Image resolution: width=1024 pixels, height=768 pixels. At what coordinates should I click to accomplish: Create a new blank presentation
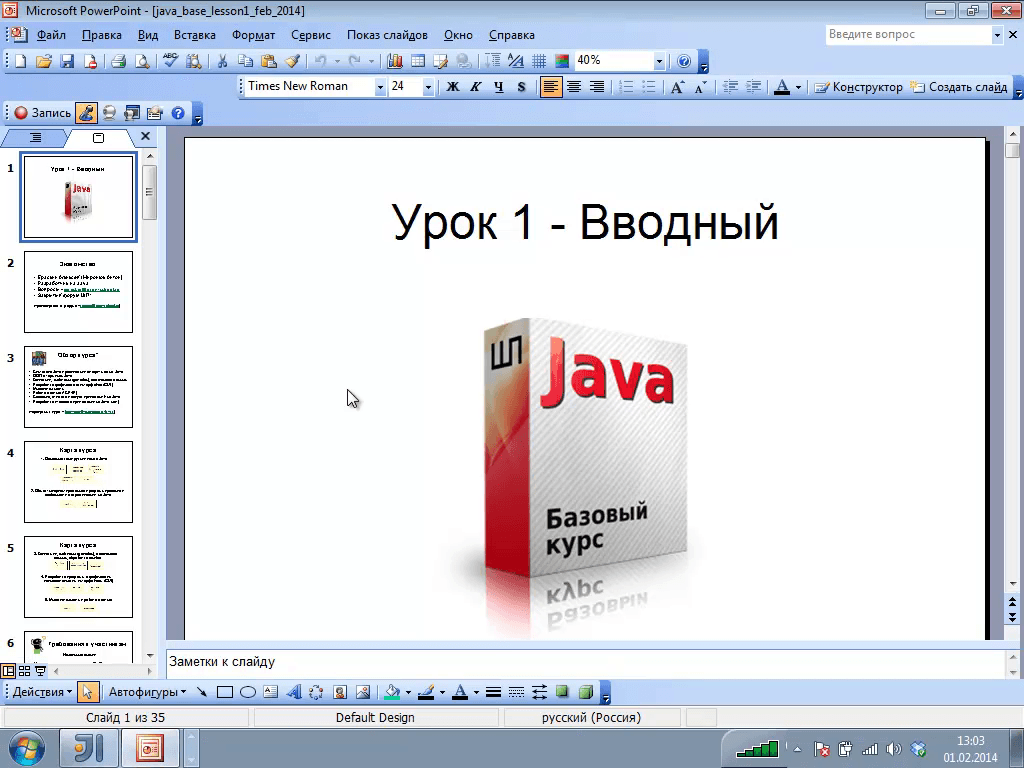pyautogui.click(x=21, y=61)
